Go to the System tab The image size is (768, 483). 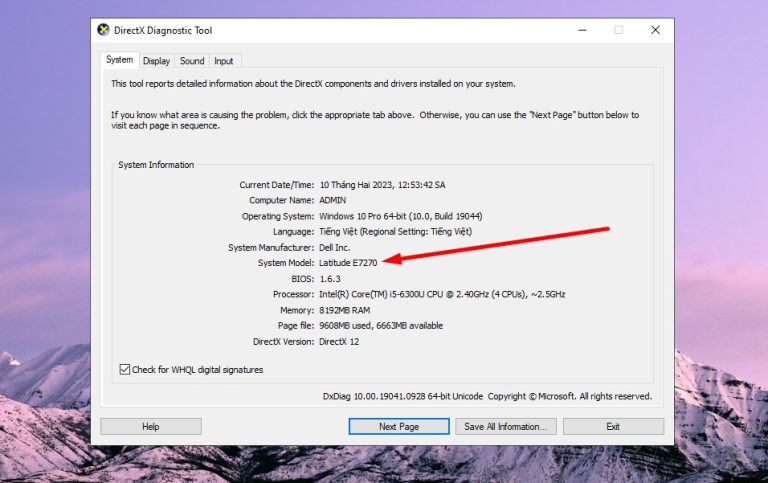[x=120, y=60]
